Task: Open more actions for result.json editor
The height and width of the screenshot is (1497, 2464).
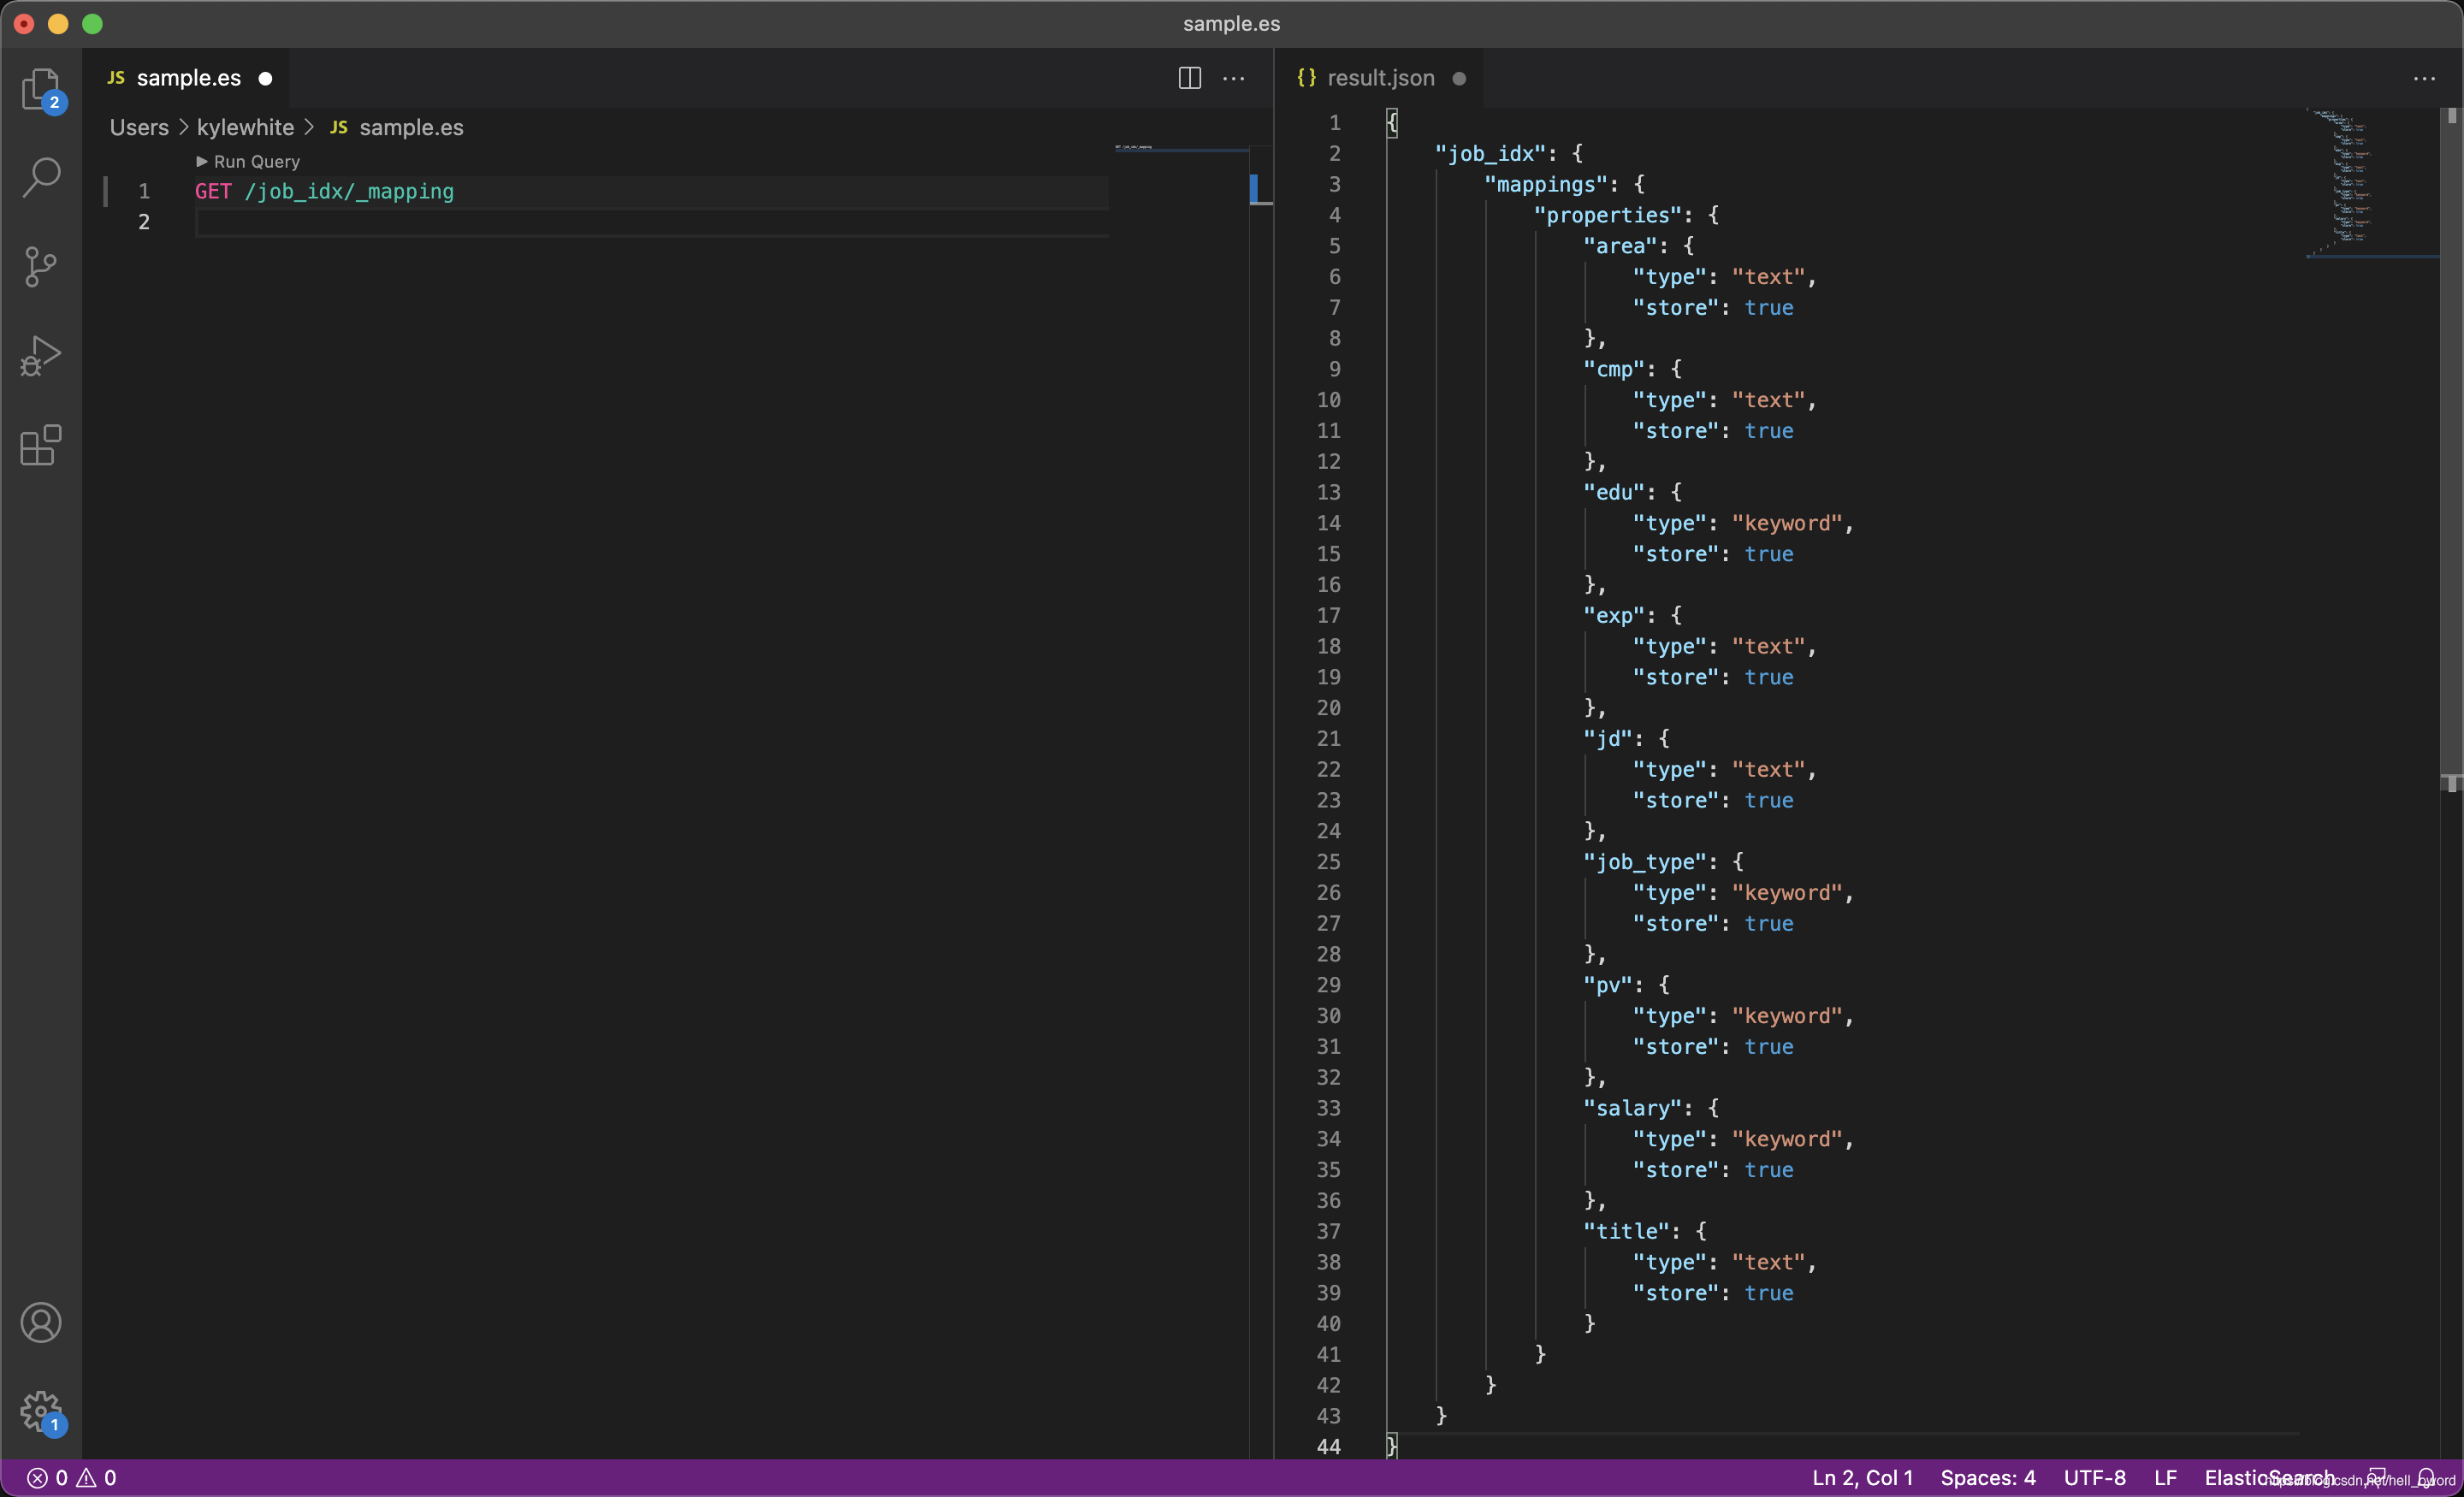Action: (x=2424, y=78)
